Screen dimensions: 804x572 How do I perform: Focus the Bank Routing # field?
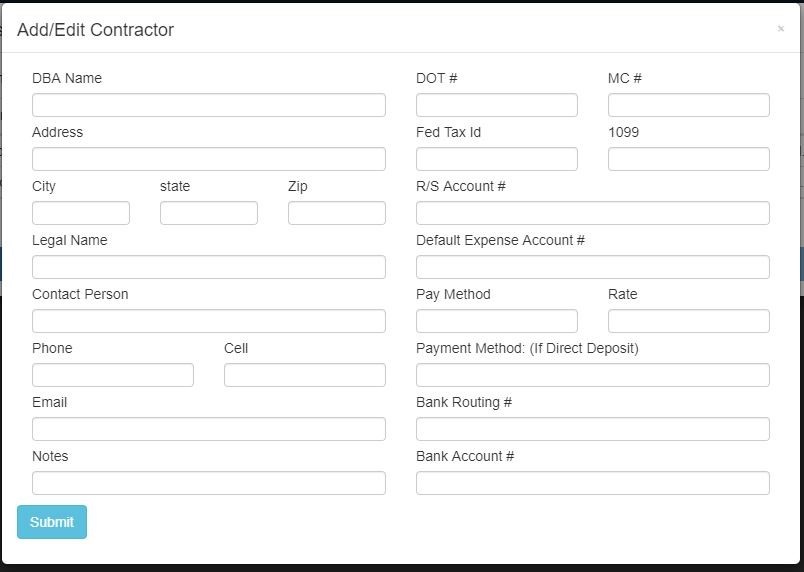click(x=593, y=429)
